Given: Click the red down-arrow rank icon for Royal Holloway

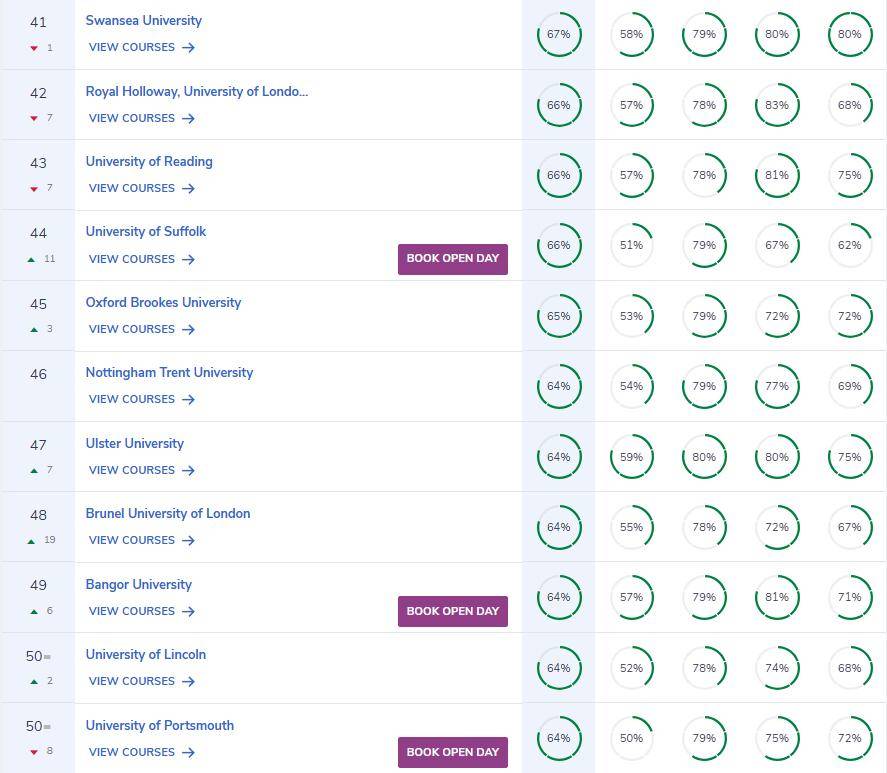Looking at the screenshot, I should pos(34,118).
